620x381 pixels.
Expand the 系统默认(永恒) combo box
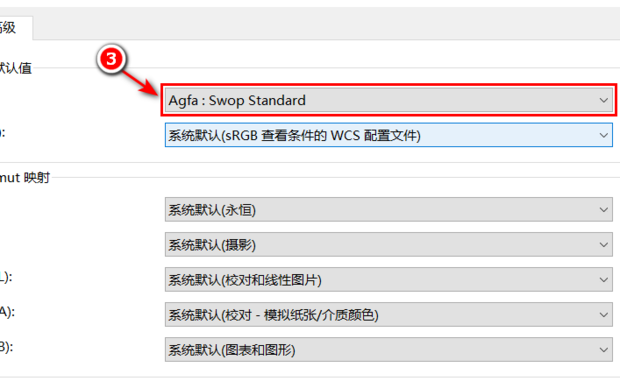(x=388, y=209)
